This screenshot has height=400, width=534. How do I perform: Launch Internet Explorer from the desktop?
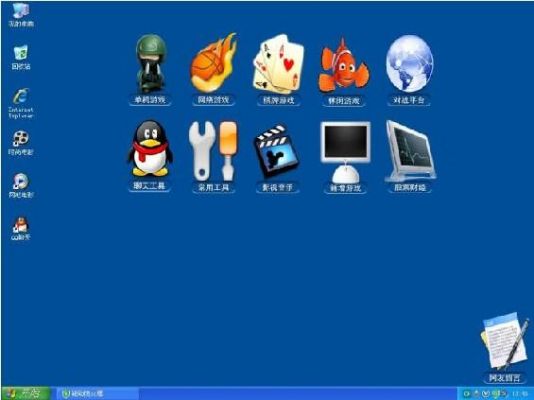21,103
